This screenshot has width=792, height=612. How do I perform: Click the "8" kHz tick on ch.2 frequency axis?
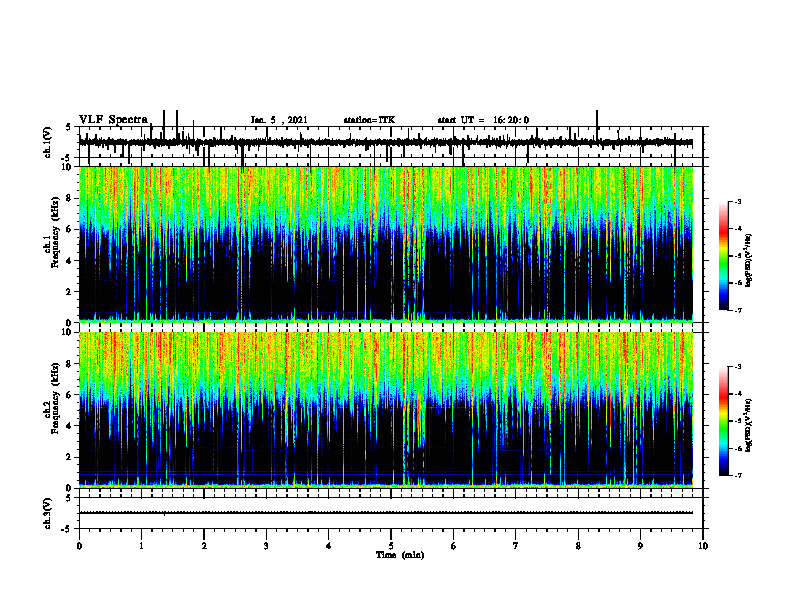[70, 364]
